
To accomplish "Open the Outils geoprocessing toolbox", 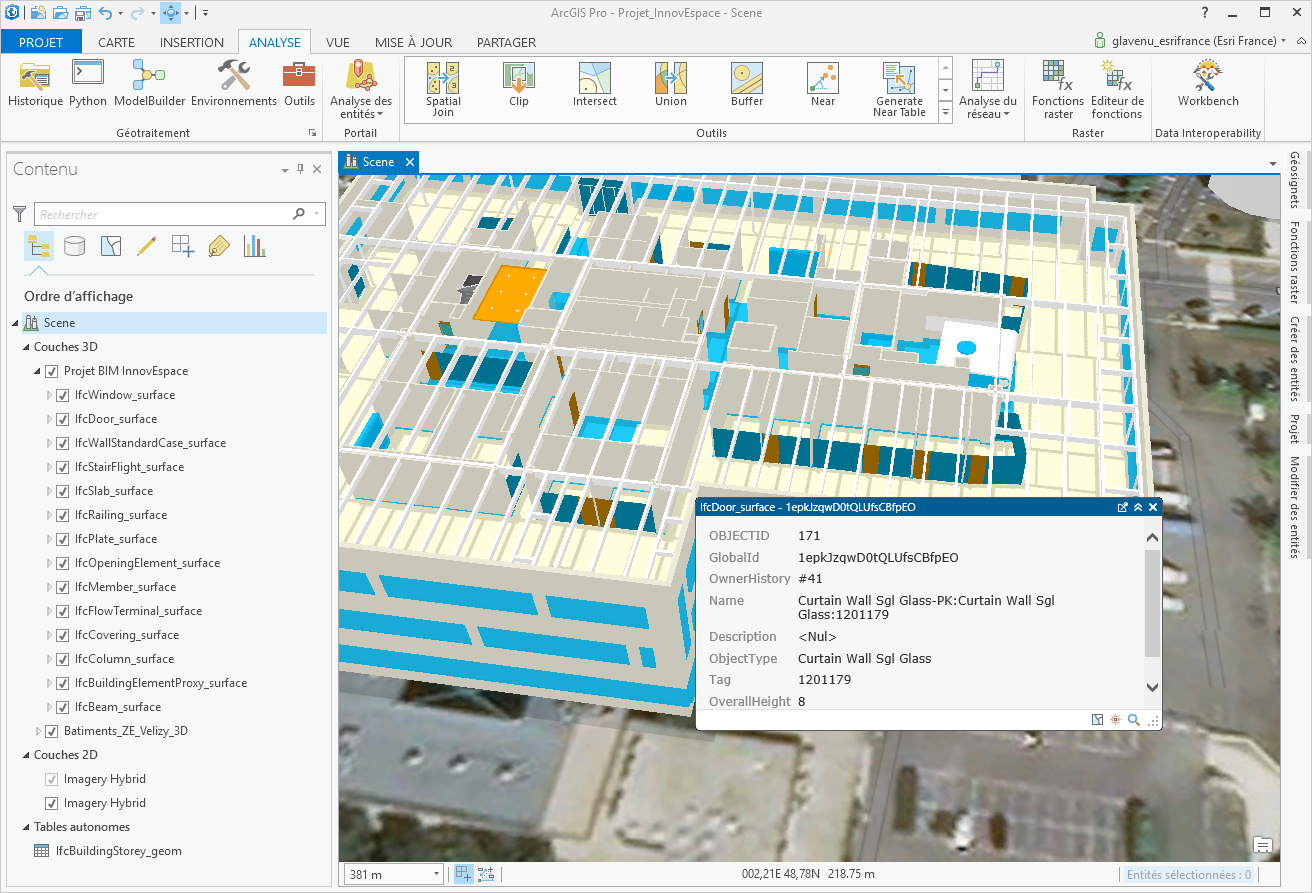I will click(x=299, y=84).
